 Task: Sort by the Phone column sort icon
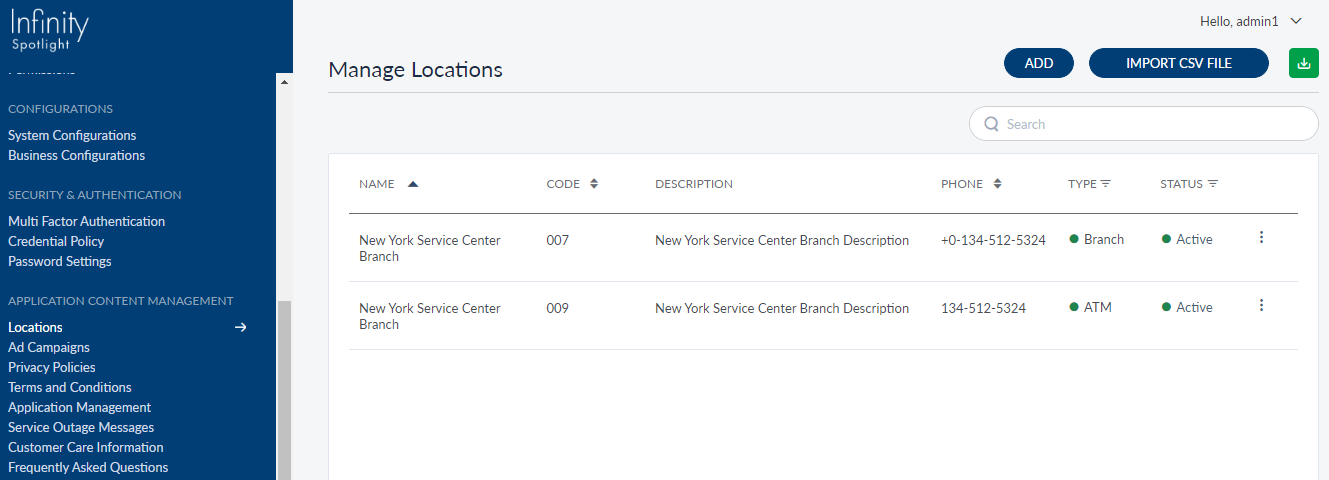pyautogui.click(x=997, y=184)
